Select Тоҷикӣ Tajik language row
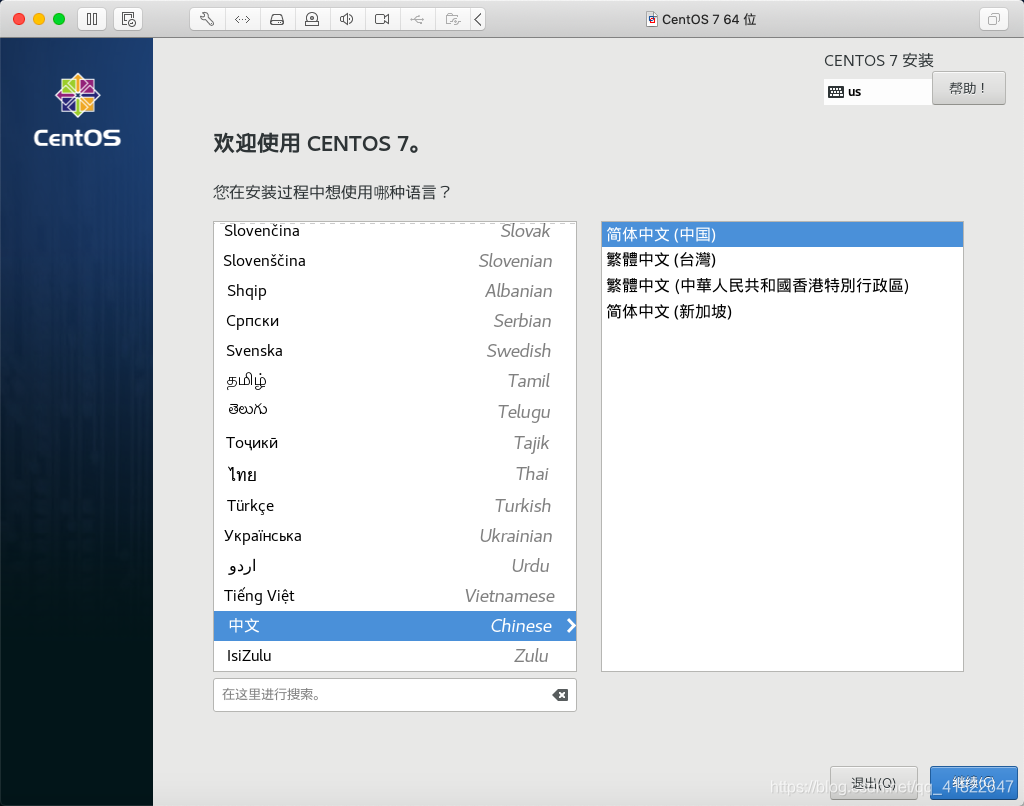Image resolution: width=1024 pixels, height=806 pixels. [x=394, y=443]
